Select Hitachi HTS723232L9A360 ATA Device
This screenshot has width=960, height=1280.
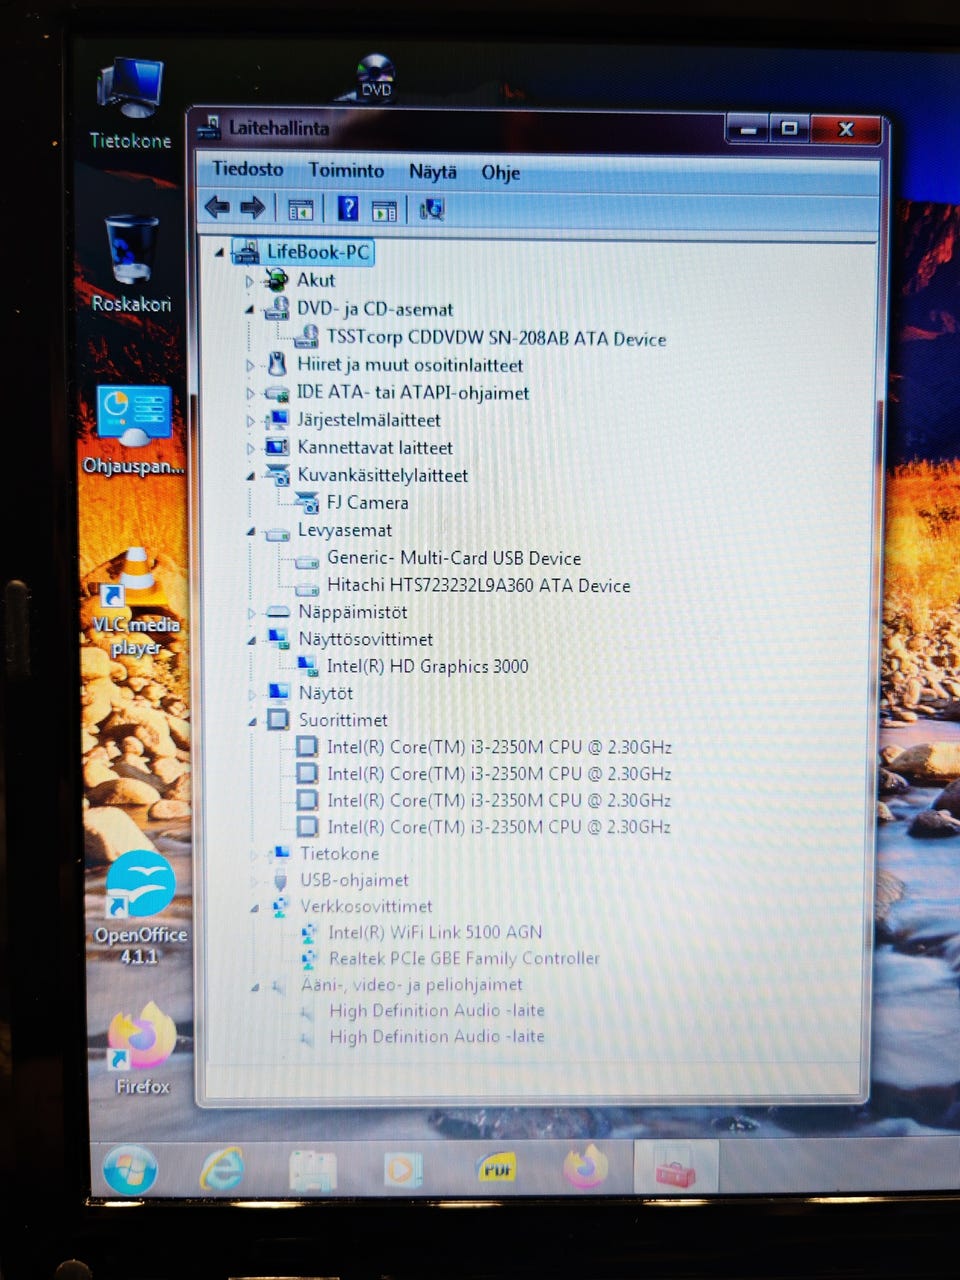[x=478, y=585]
